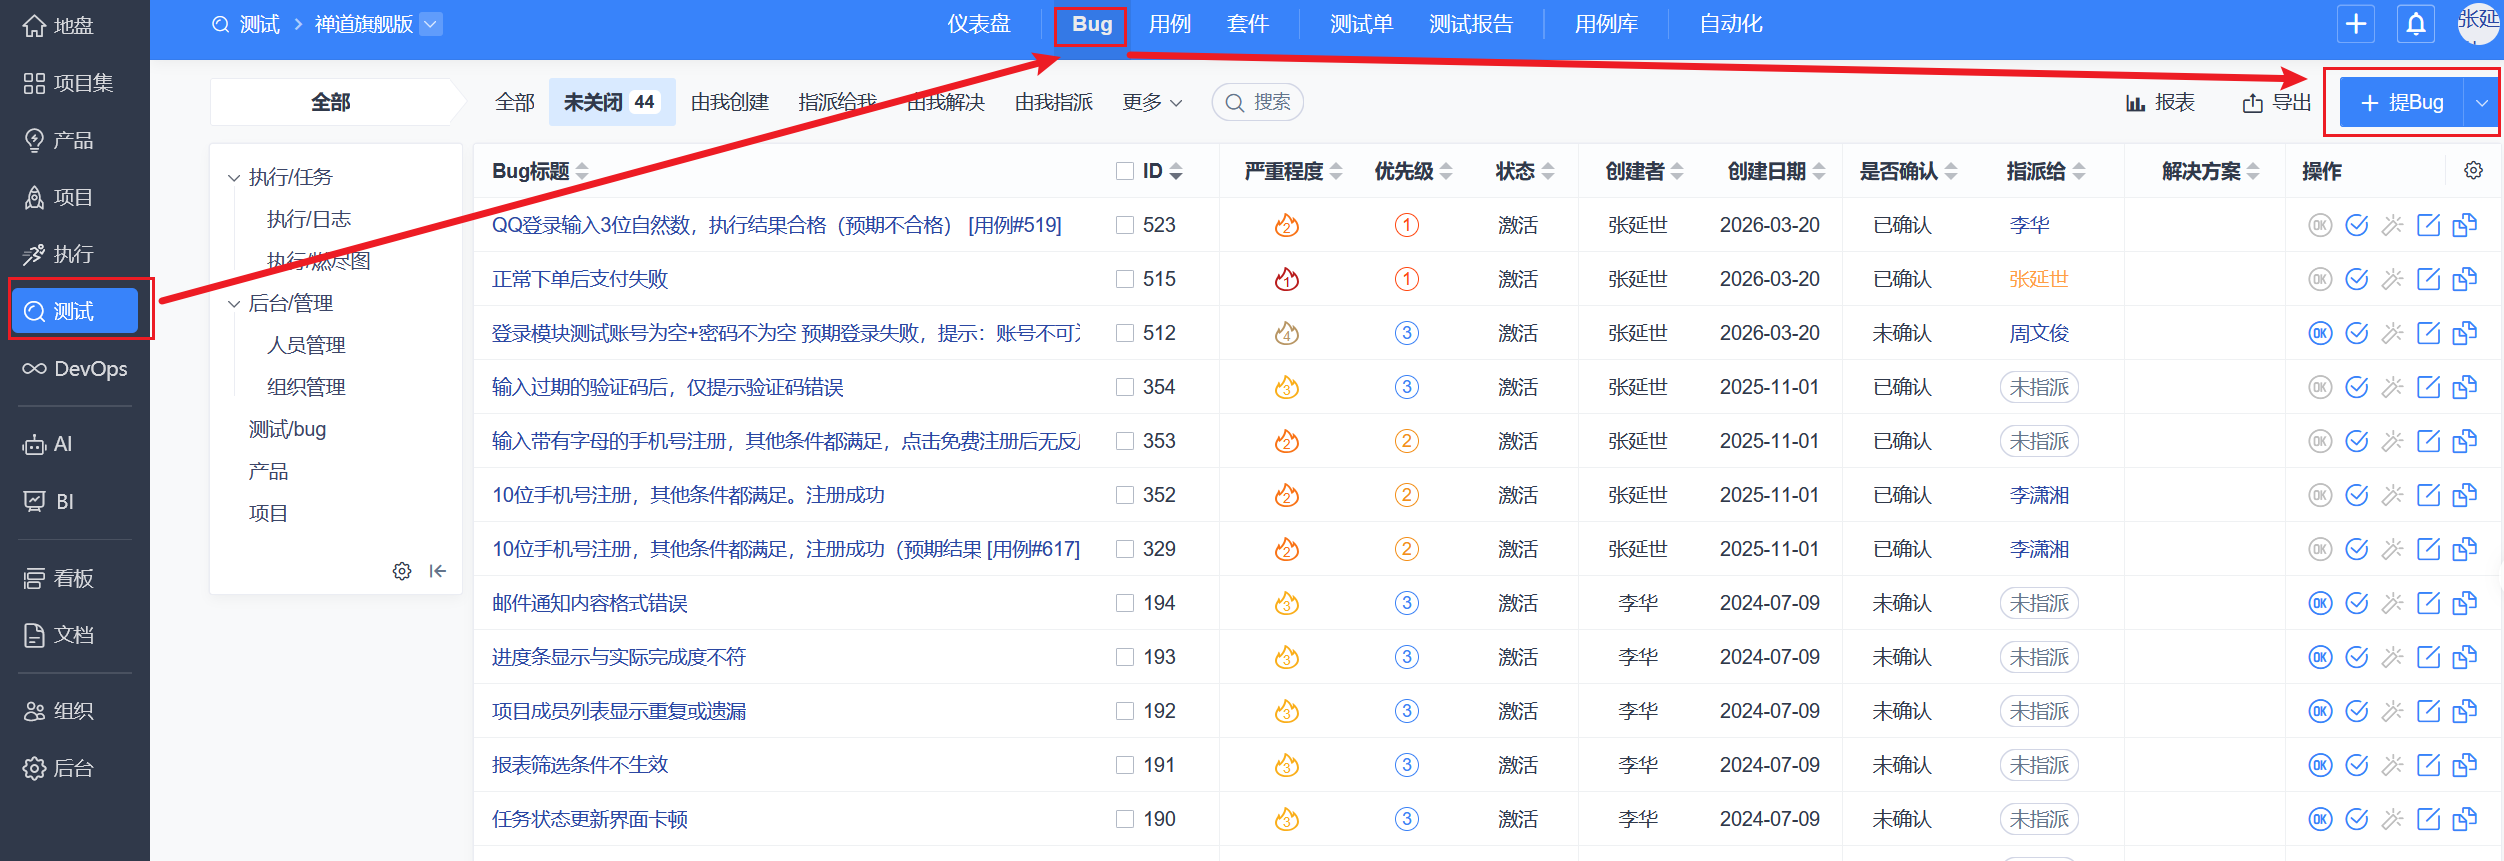The height and width of the screenshot is (861, 2504).
Task: Click the plus icon in top bar
Action: (x=2355, y=24)
